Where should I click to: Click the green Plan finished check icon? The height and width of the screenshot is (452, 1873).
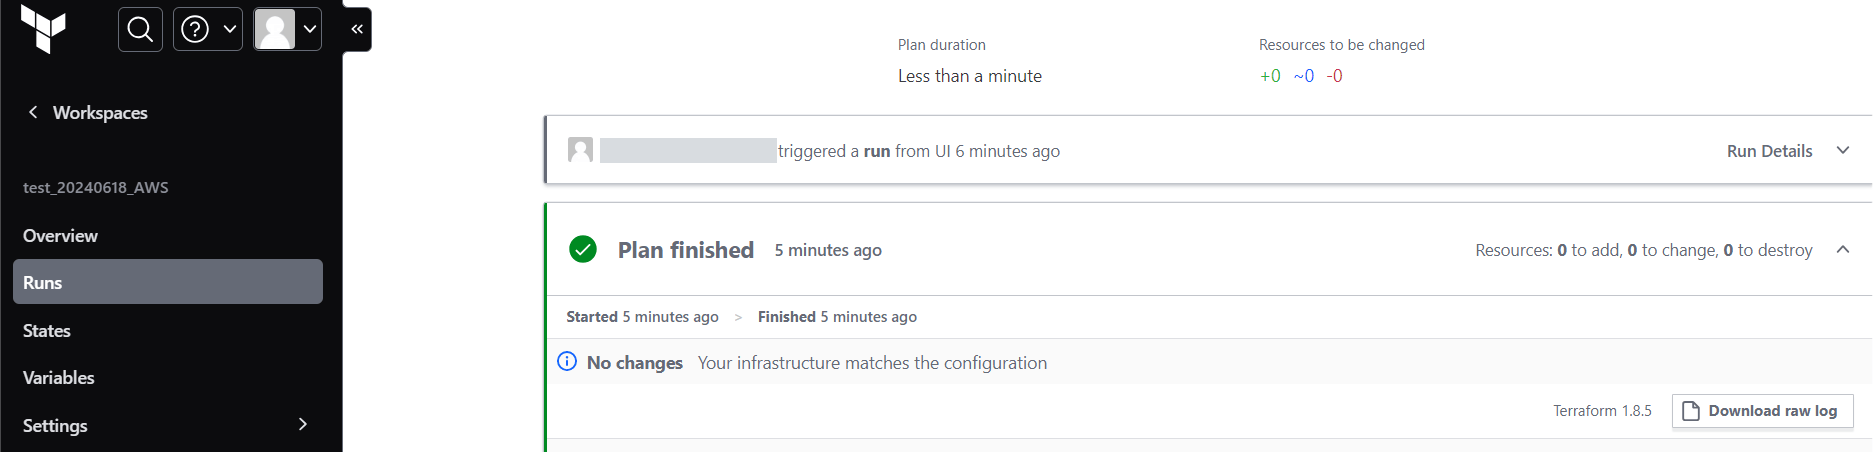pyautogui.click(x=583, y=249)
